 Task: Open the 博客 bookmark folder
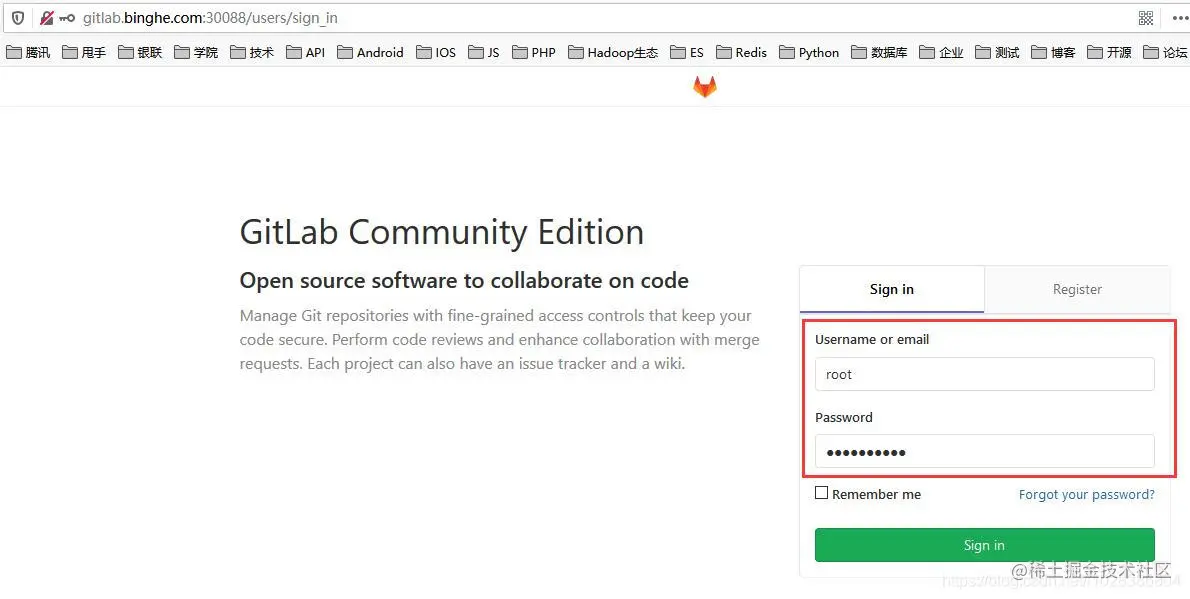point(1053,52)
